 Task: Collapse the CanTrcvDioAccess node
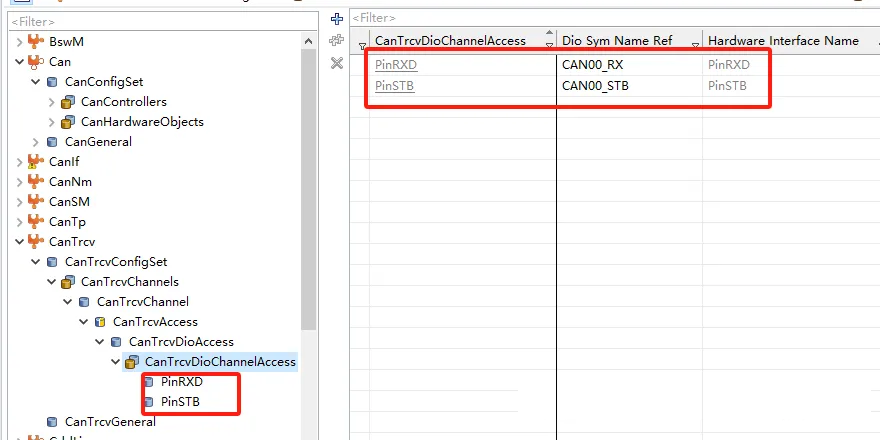[99, 342]
